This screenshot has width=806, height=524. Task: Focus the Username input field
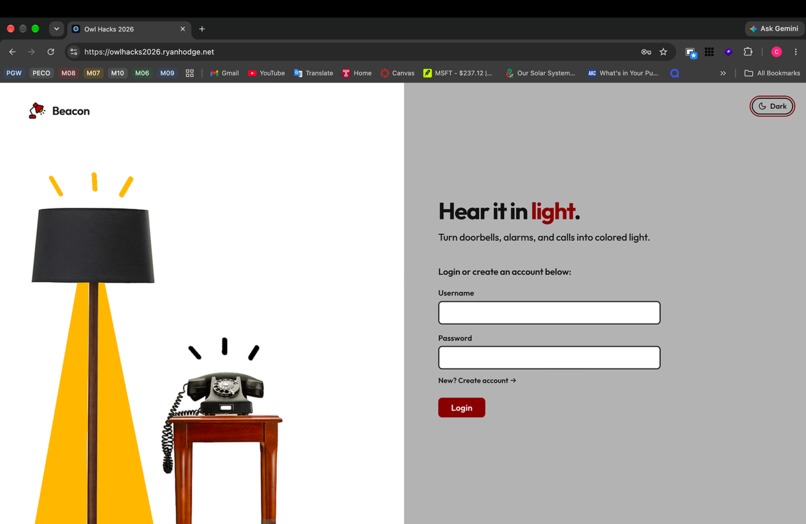tap(549, 313)
